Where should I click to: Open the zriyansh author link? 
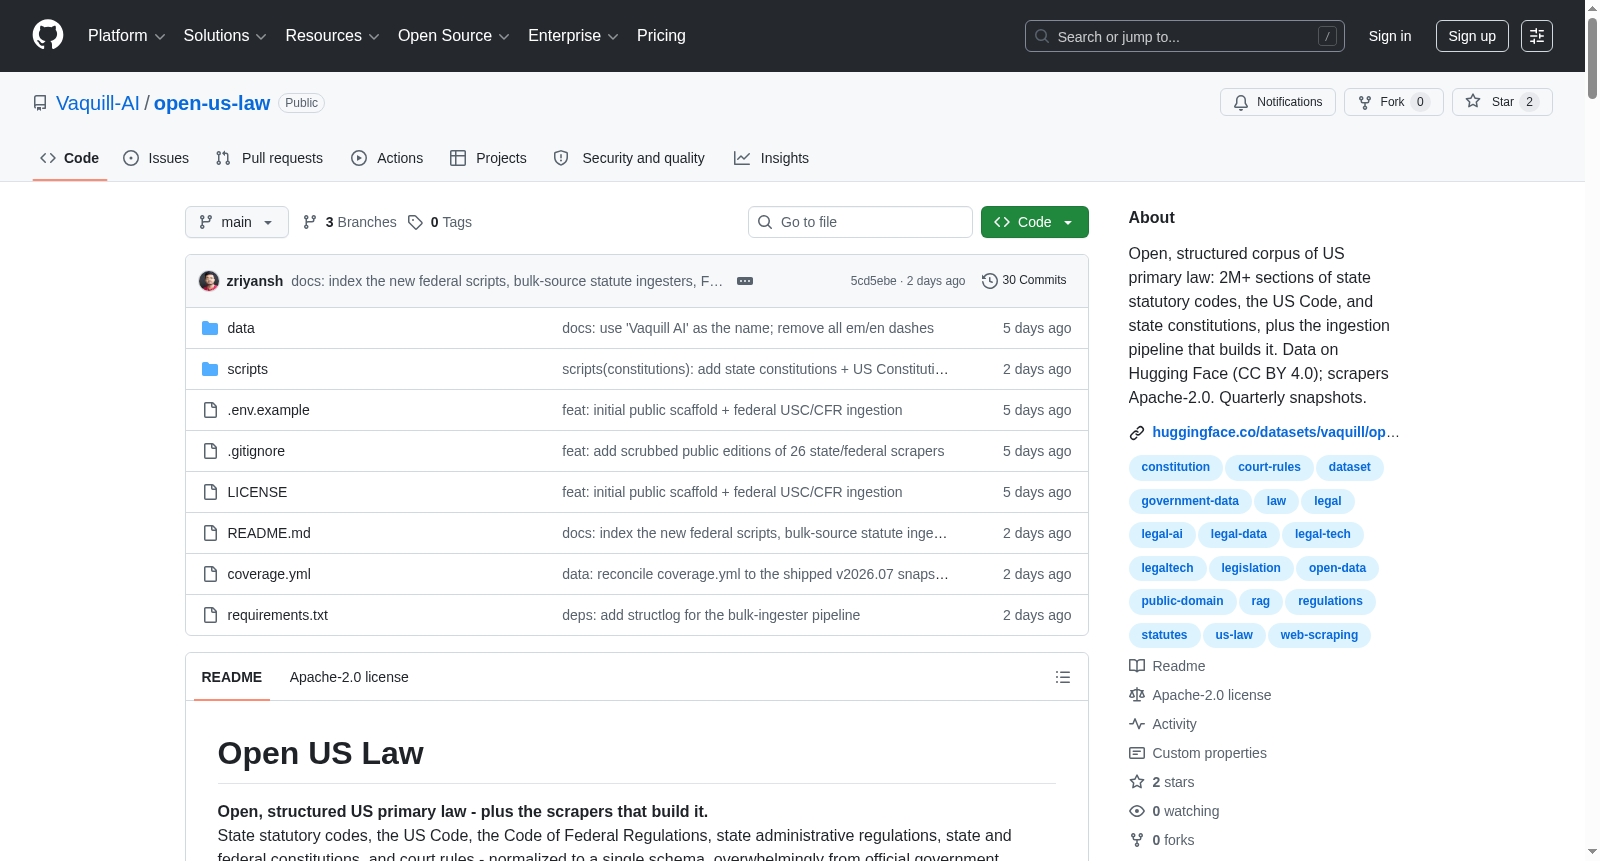pos(255,281)
